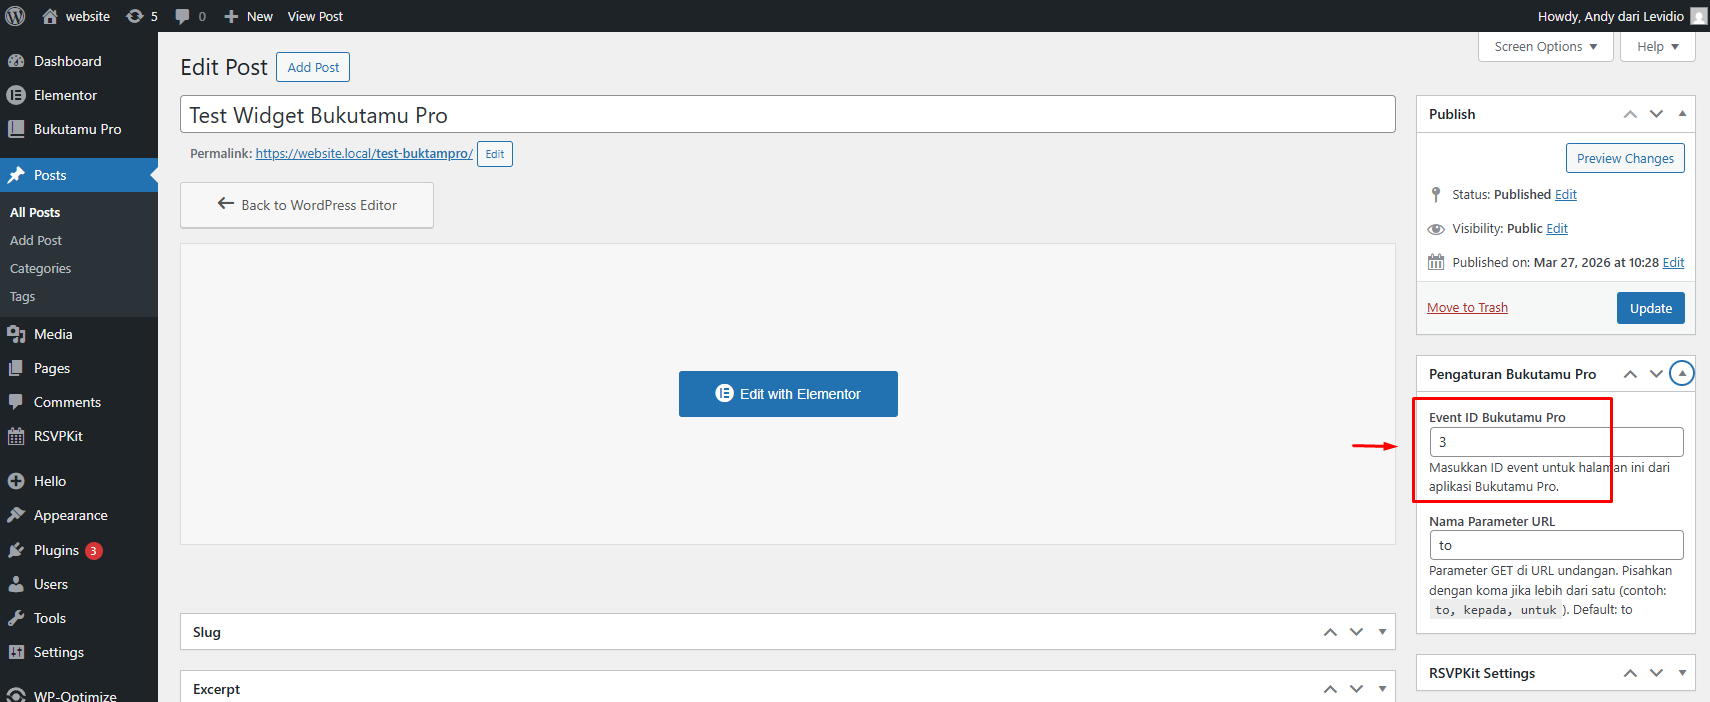Click the Add Post button beside Edit Post
This screenshot has width=1710, height=702.
point(313,67)
